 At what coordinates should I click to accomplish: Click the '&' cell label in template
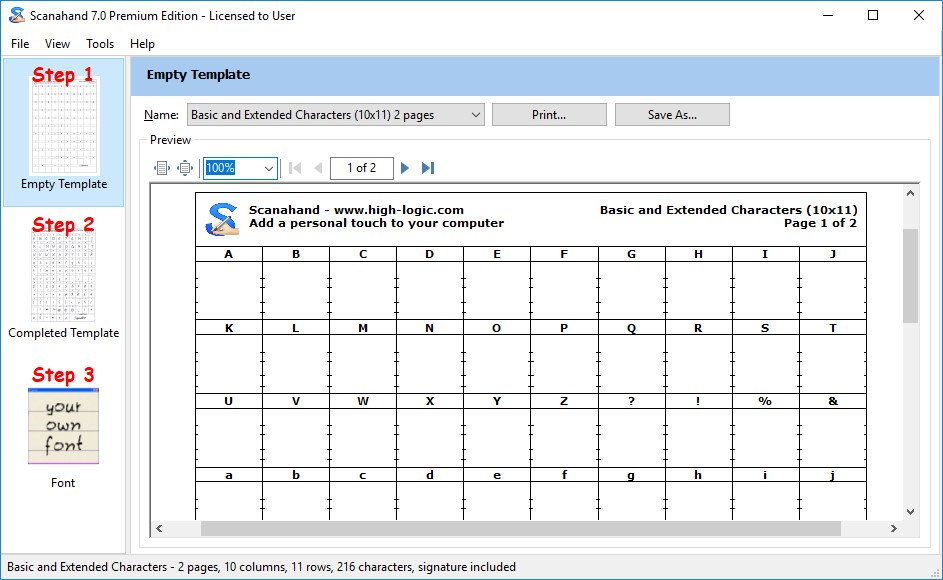point(833,401)
